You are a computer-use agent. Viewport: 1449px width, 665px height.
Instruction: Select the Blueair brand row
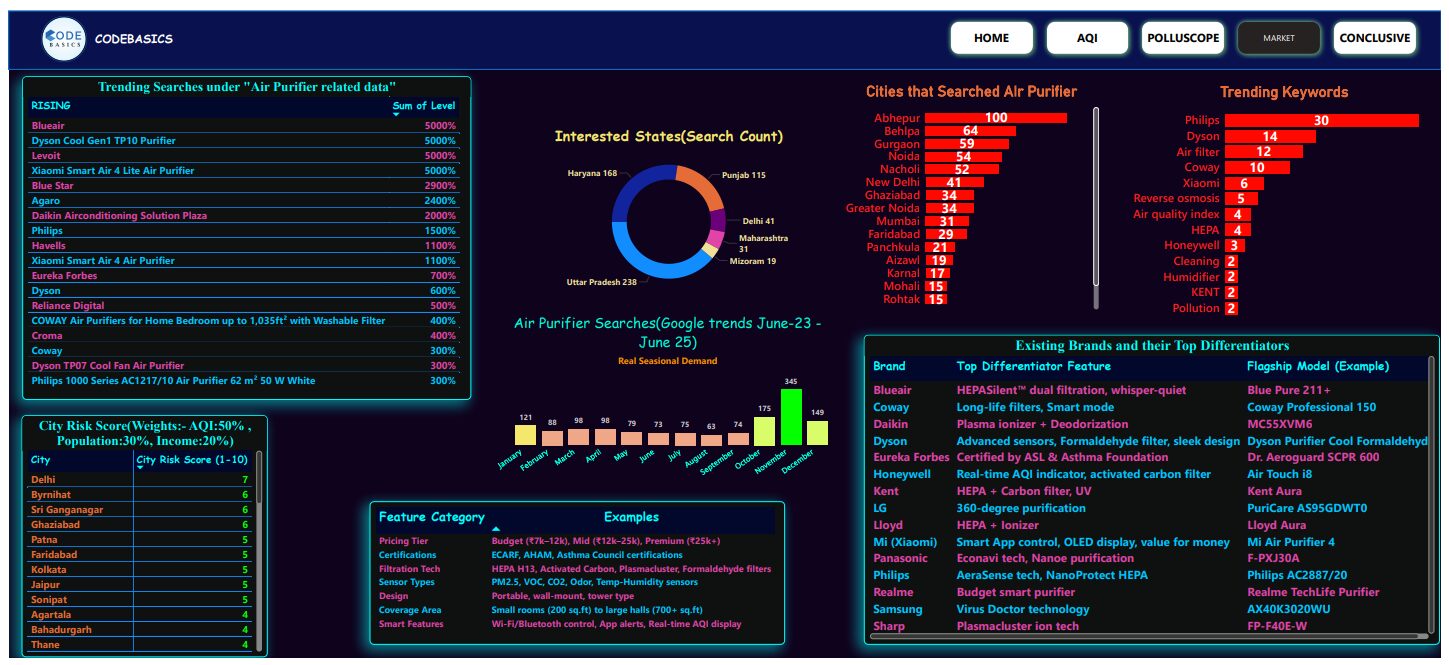1149,390
